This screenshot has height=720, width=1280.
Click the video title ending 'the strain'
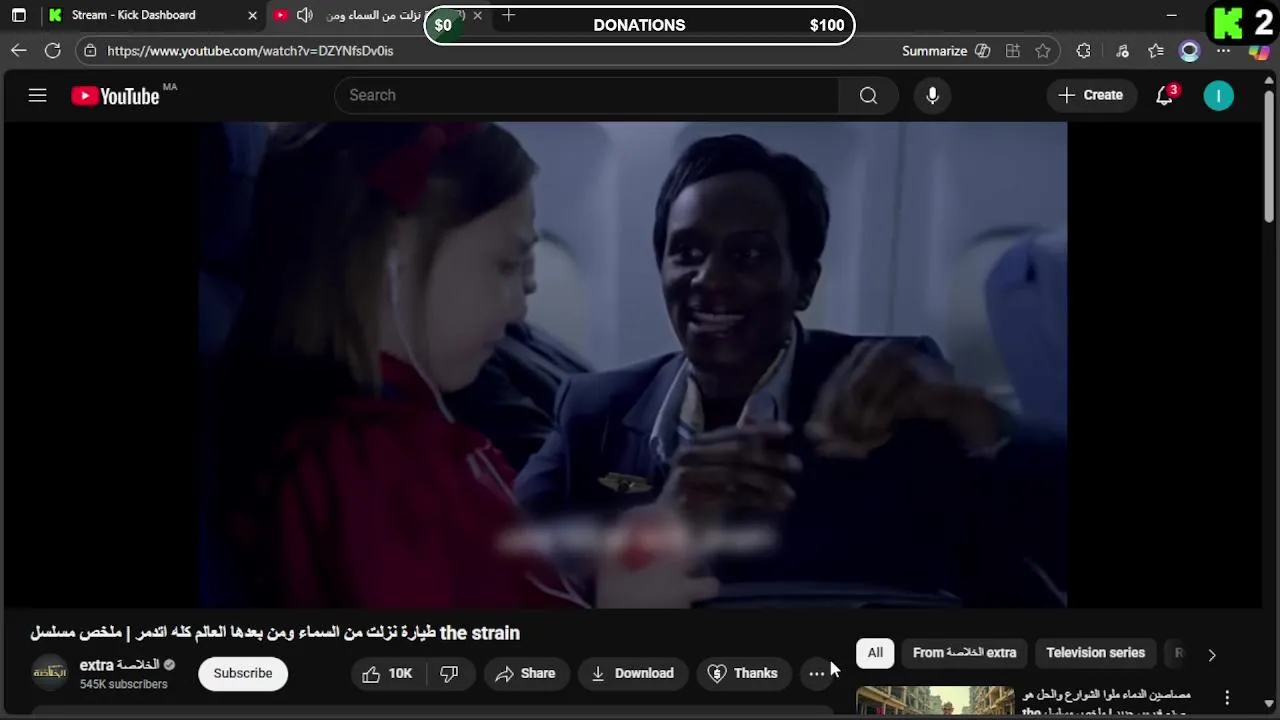pos(275,633)
